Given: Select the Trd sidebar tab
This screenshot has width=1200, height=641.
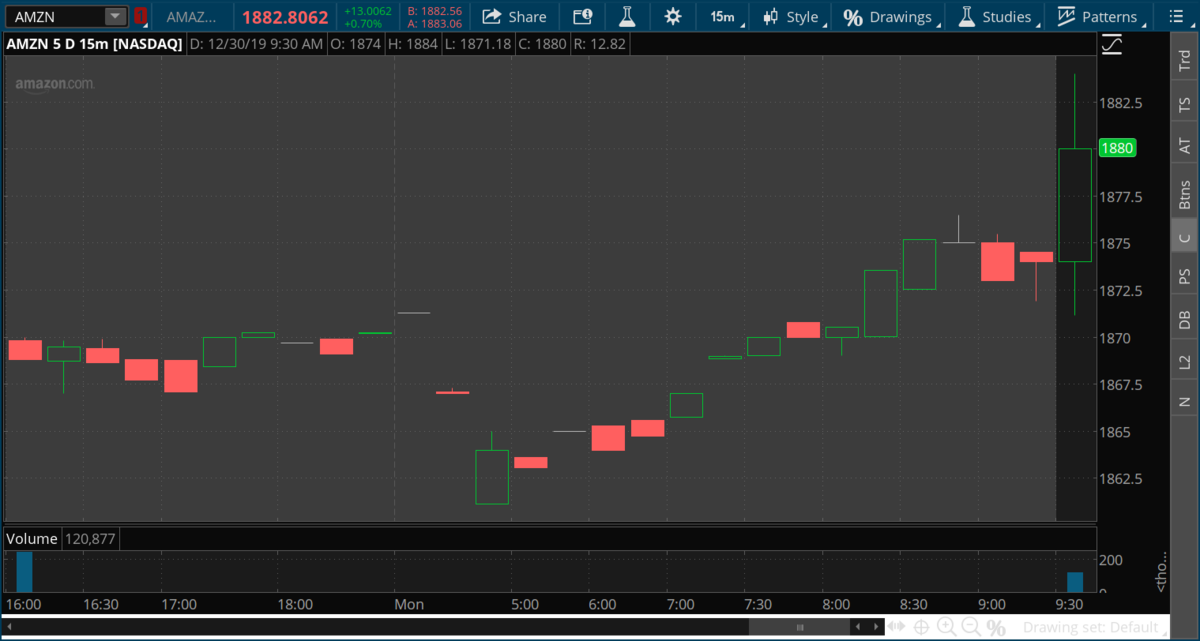Looking at the screenshot, I should pyautogui.click(x=1185, y=60).
